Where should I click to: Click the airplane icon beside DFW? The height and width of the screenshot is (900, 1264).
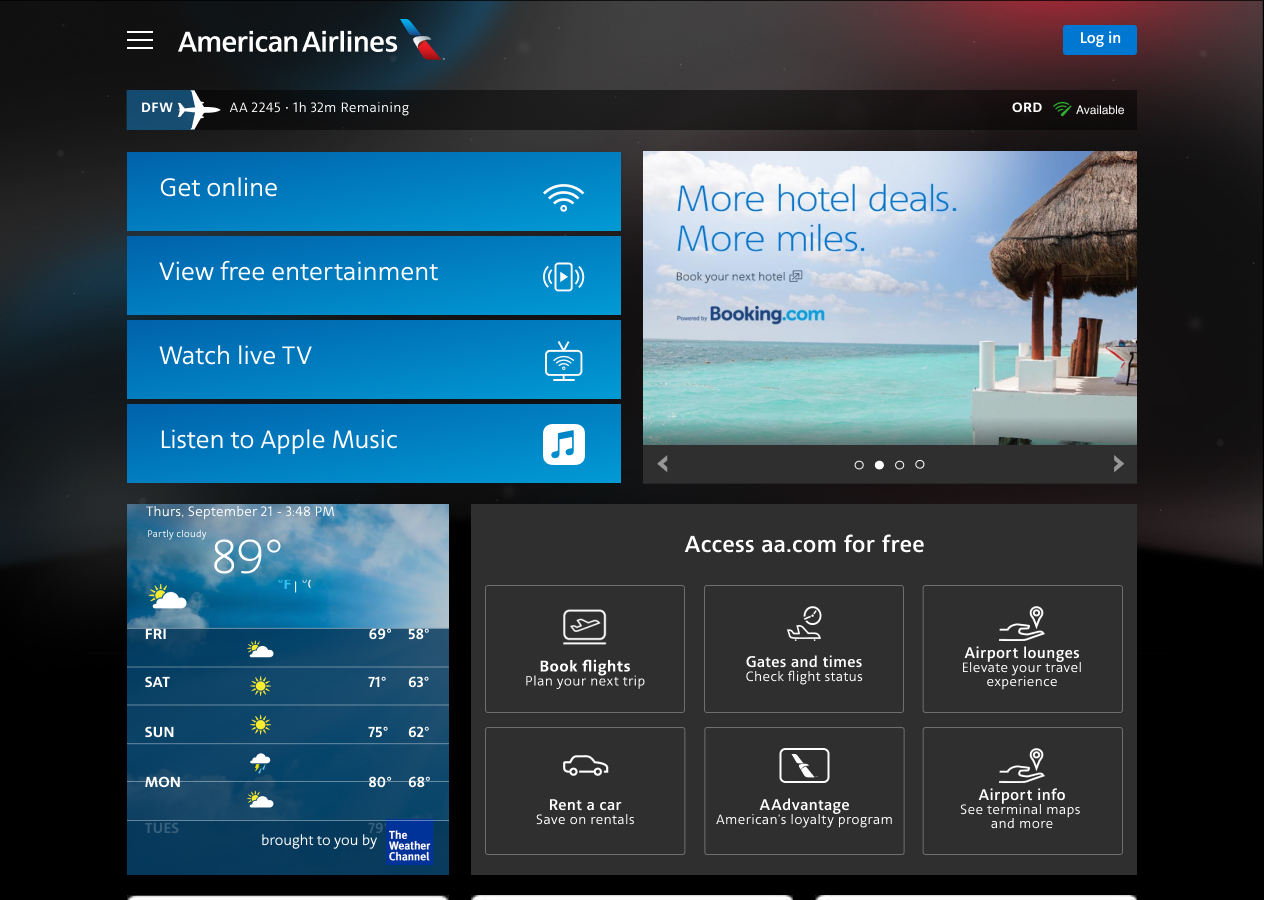(x=198, y=109)
